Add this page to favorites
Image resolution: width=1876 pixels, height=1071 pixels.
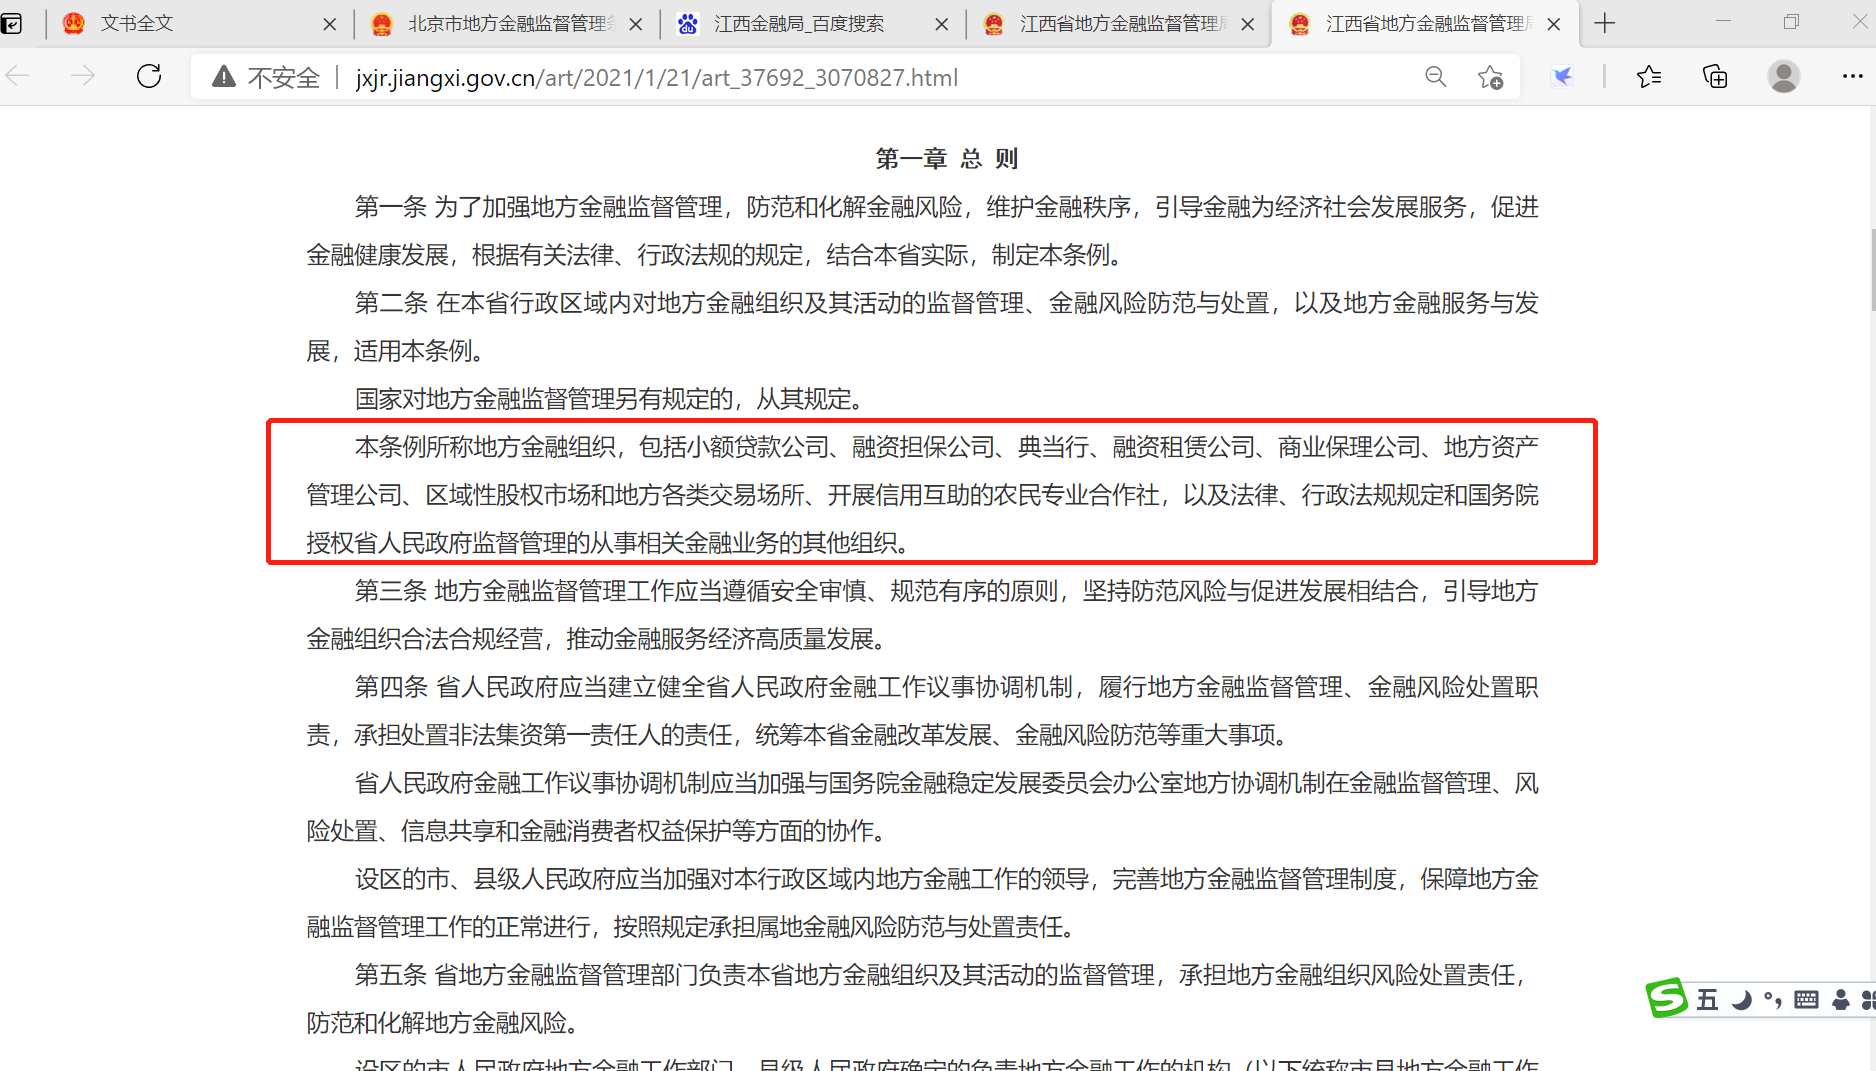point(1490,77)
